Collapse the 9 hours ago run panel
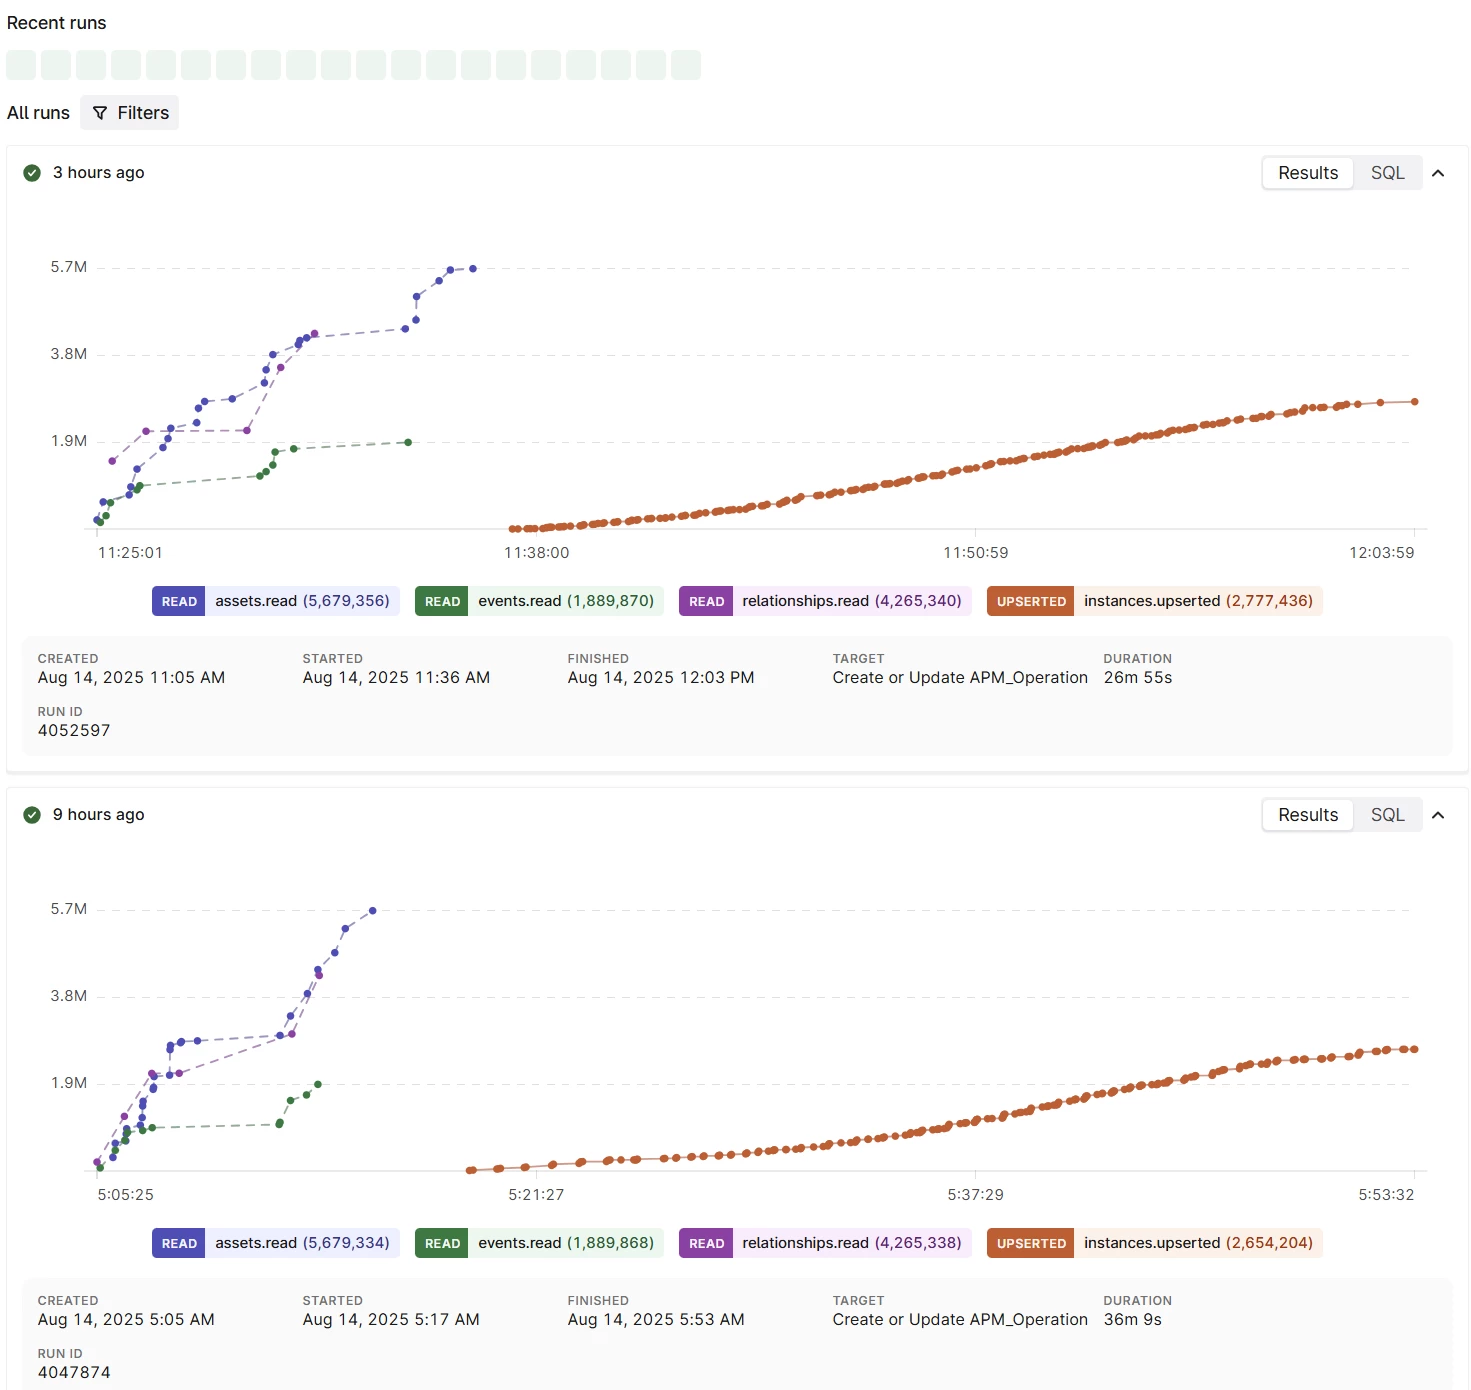 tap(1438, 815)
